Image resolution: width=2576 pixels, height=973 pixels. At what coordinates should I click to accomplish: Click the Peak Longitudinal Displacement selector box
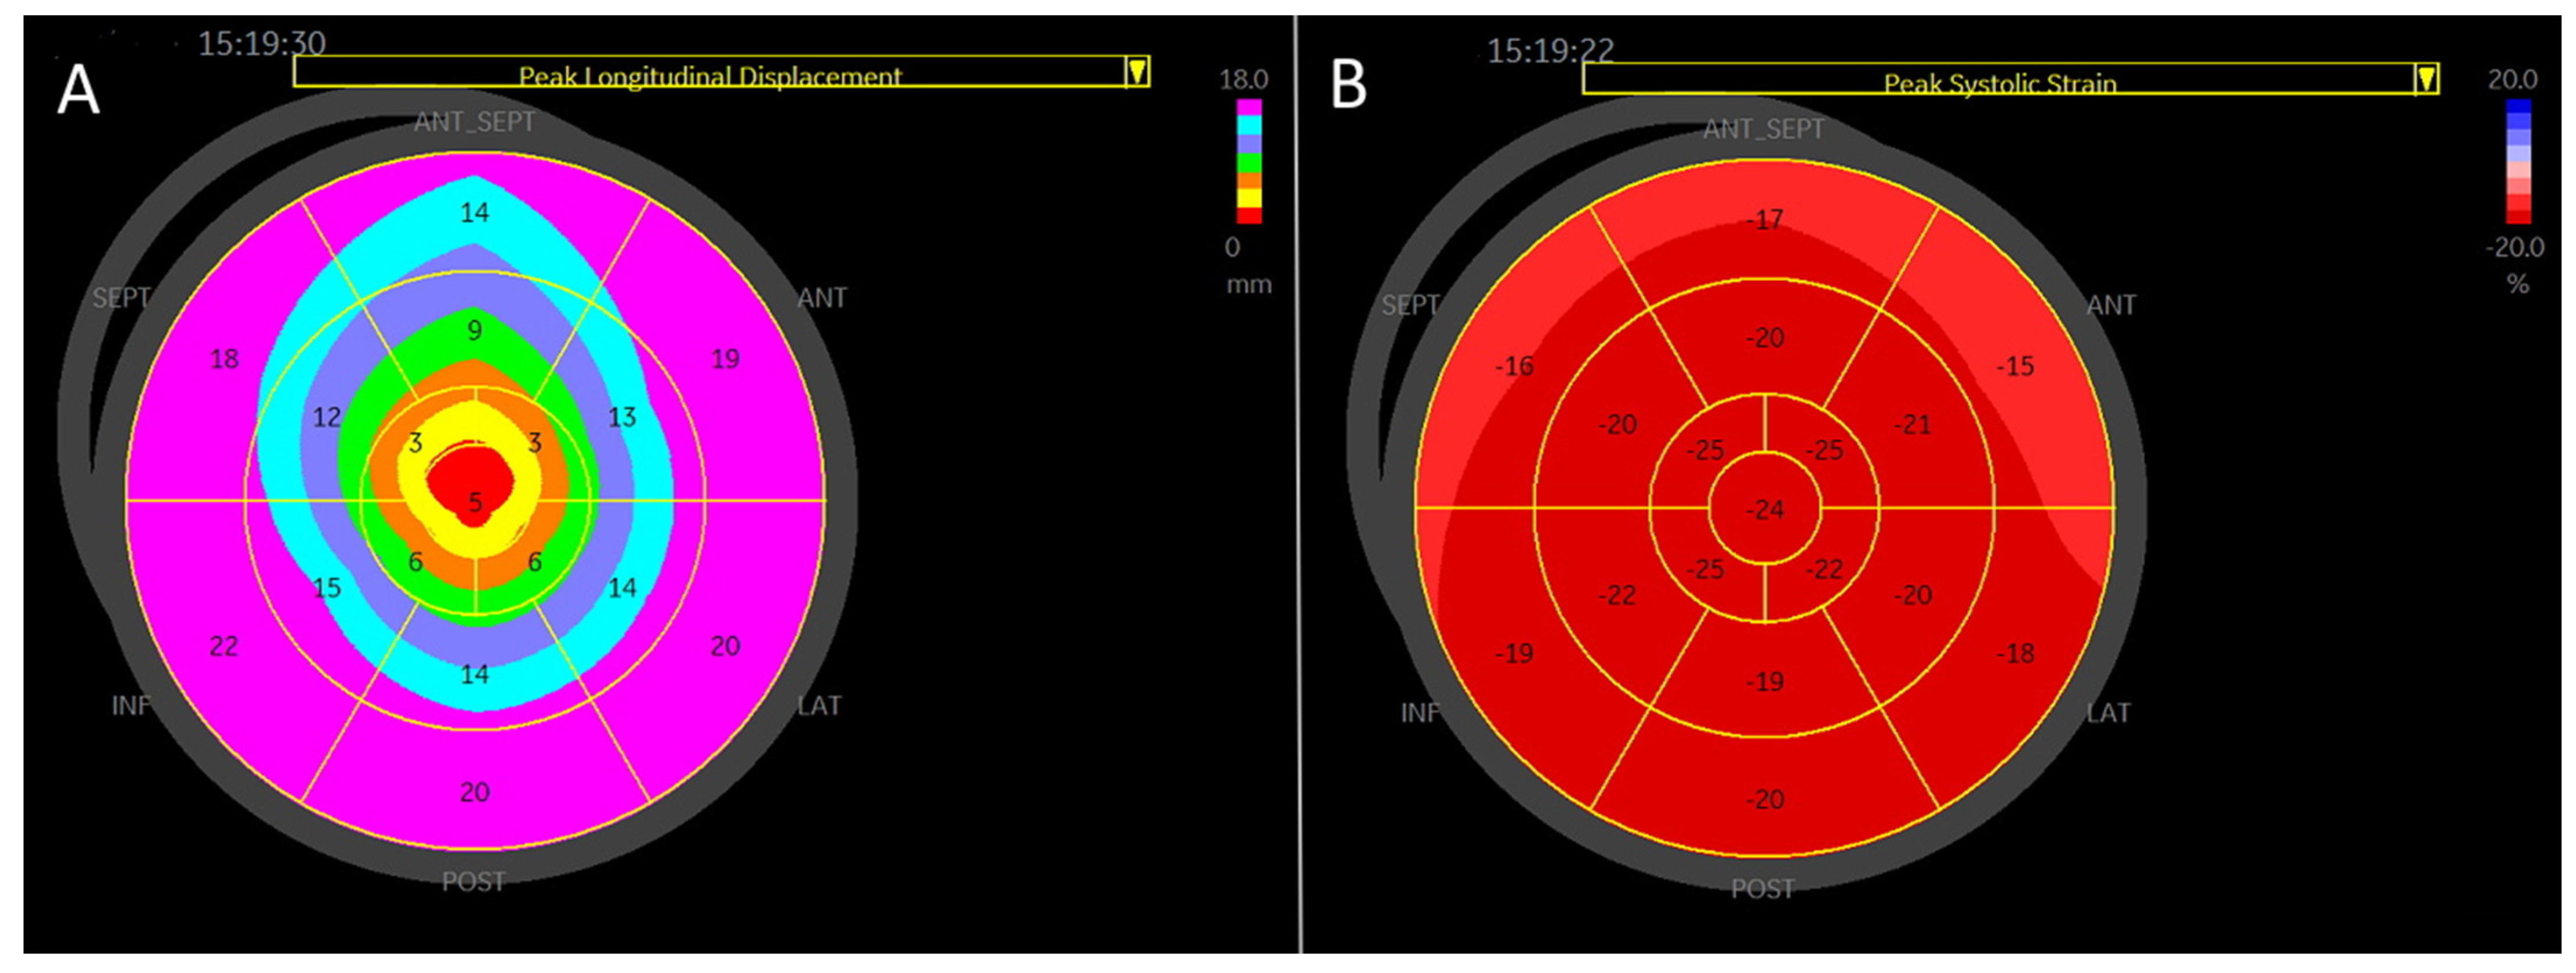pyautogui.click(x=709, y=72)
